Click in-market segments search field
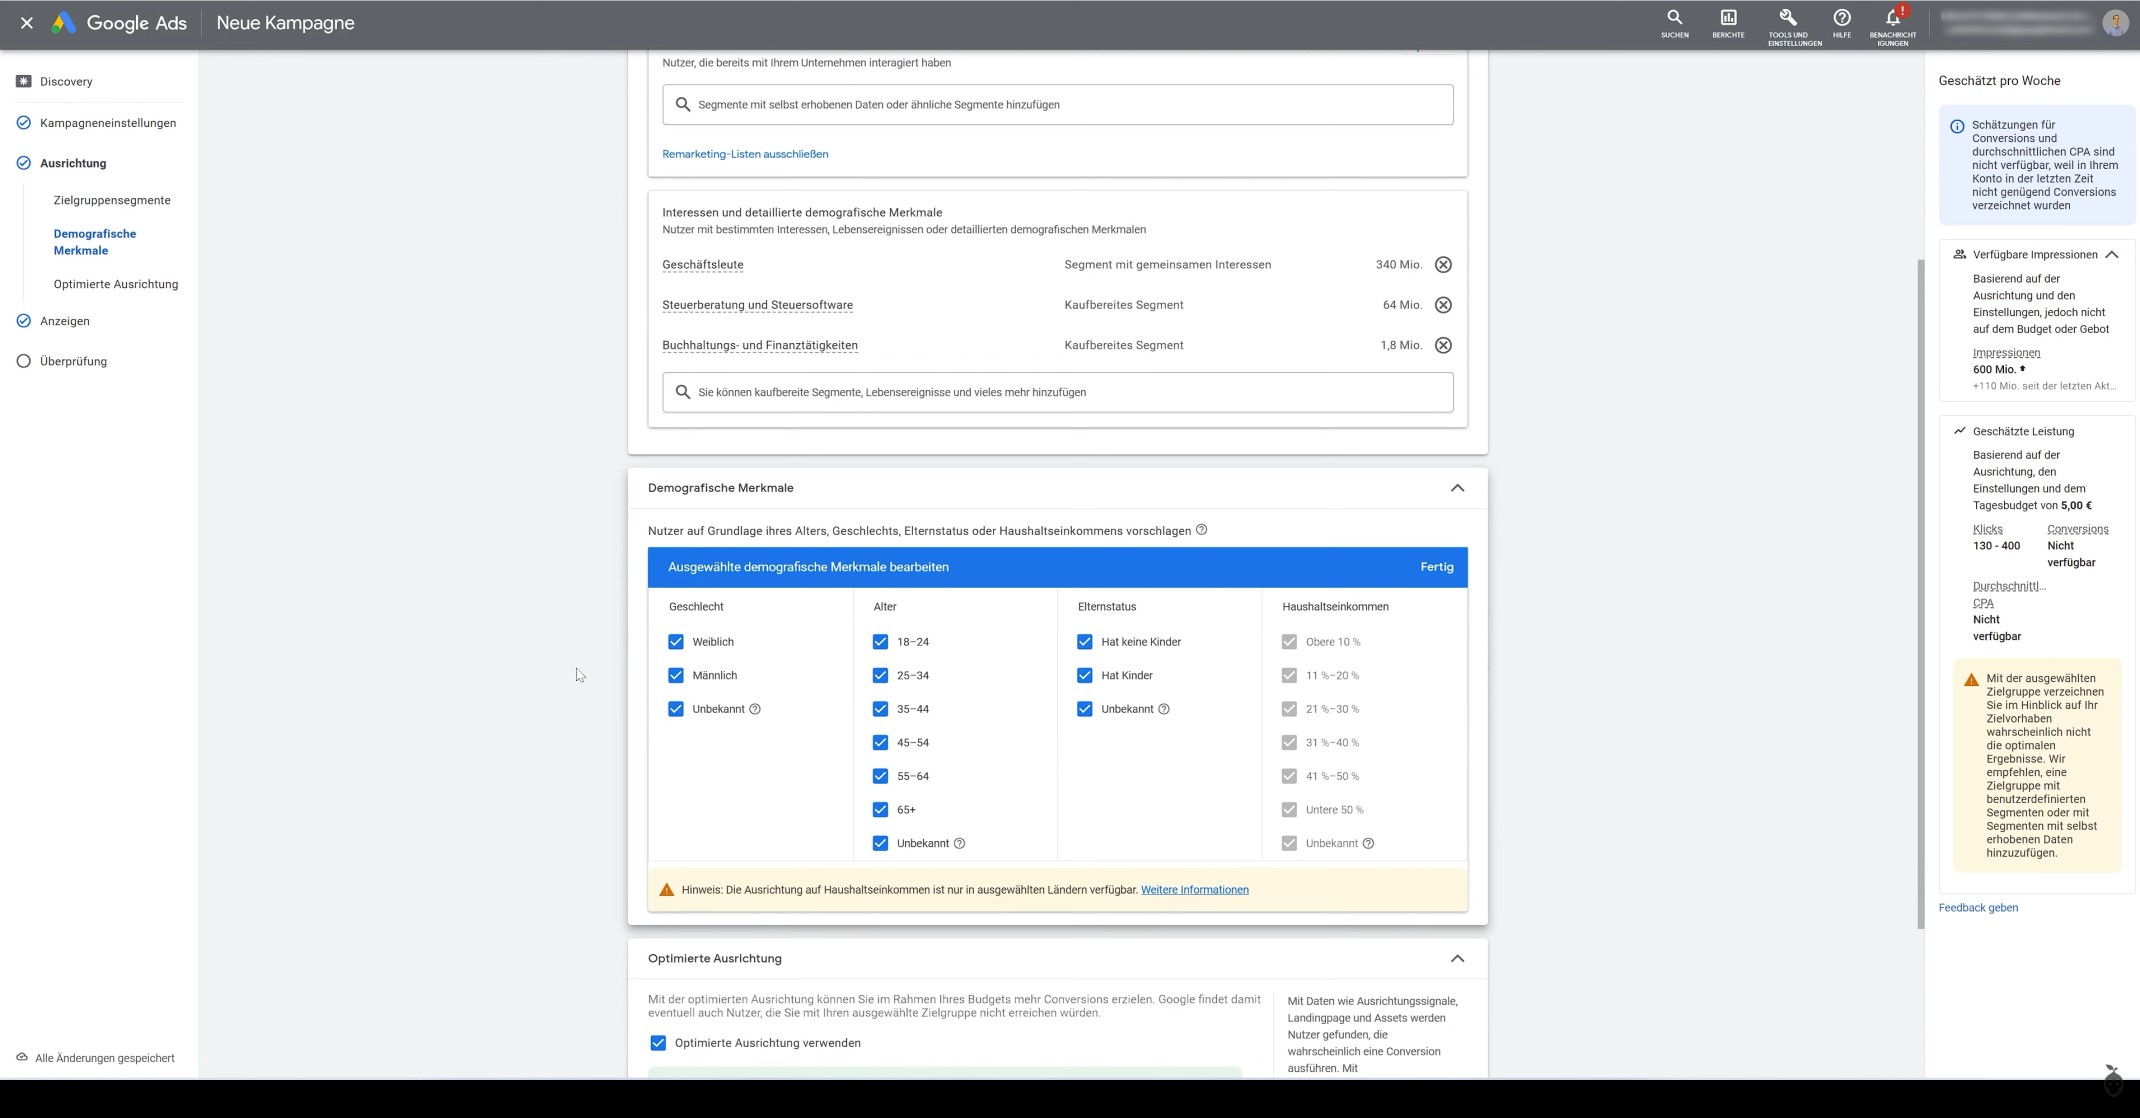Viewport: 2140px width, 1118px height. coord(1058,392)
